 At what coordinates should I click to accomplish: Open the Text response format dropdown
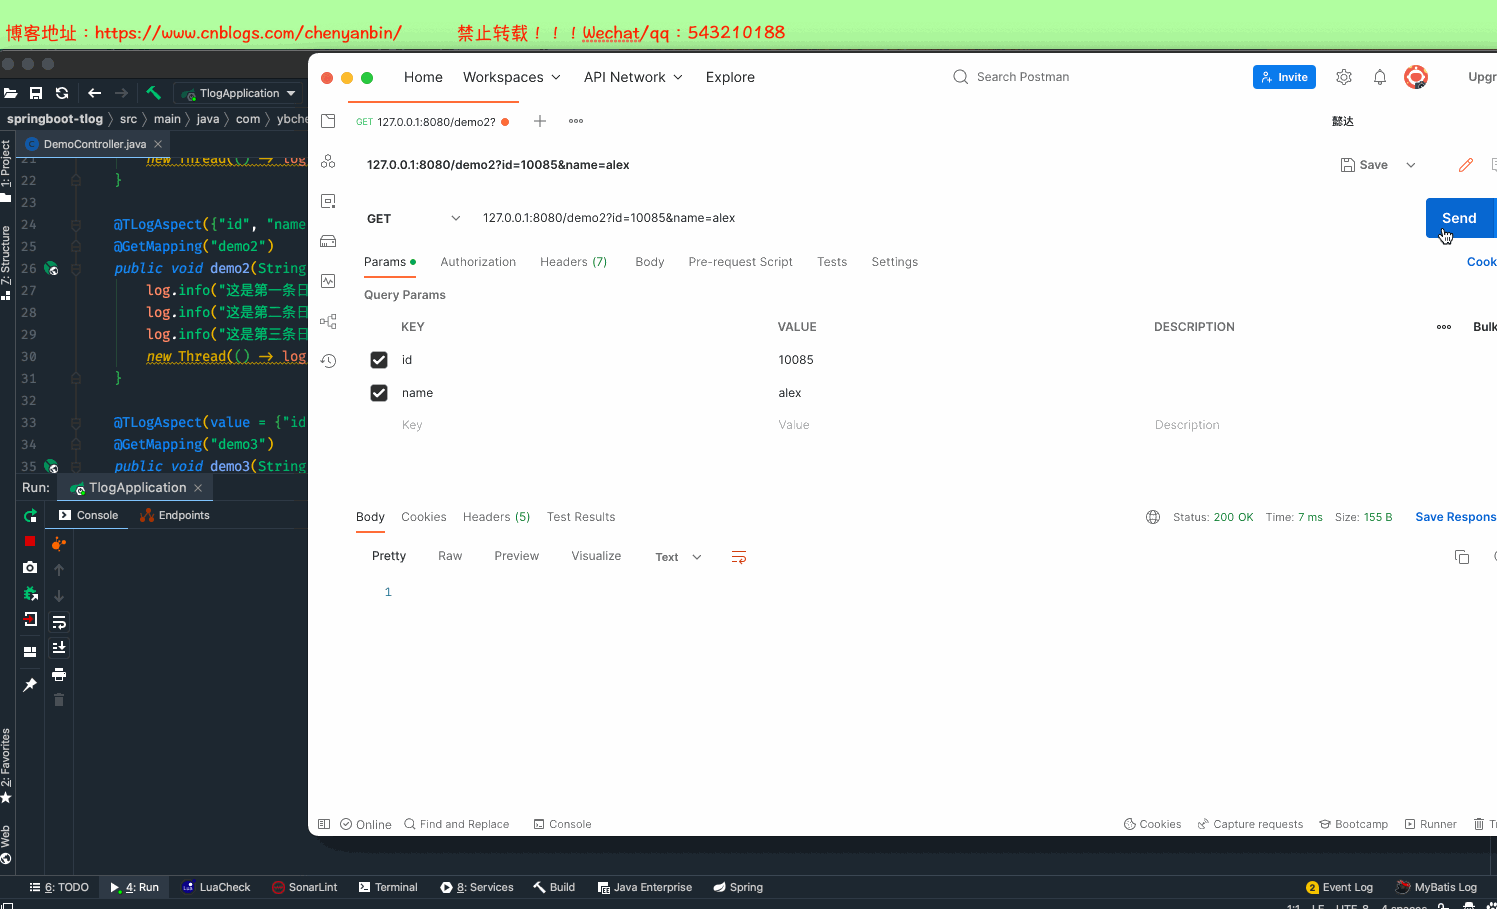pyautogui.click(x=678, y=557)
